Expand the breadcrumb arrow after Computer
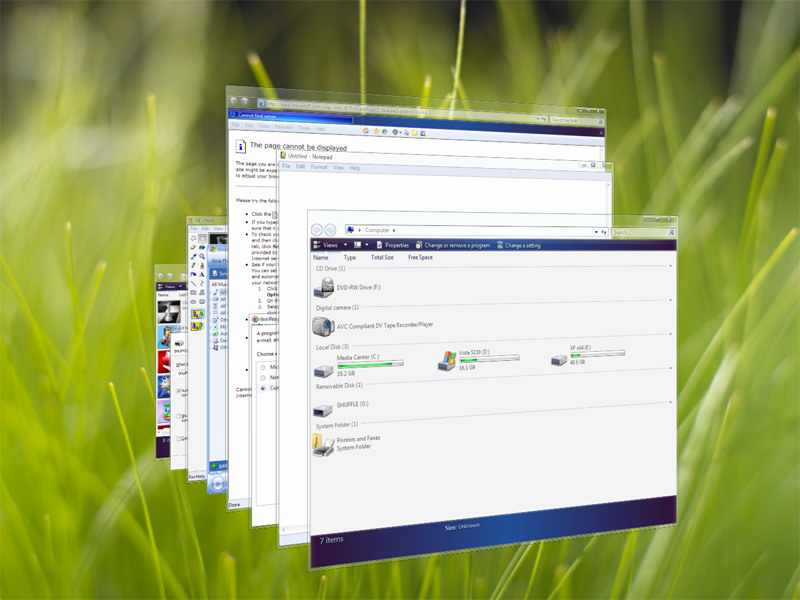Viewport: 800px width, 600px height. [x=394, y=231]
